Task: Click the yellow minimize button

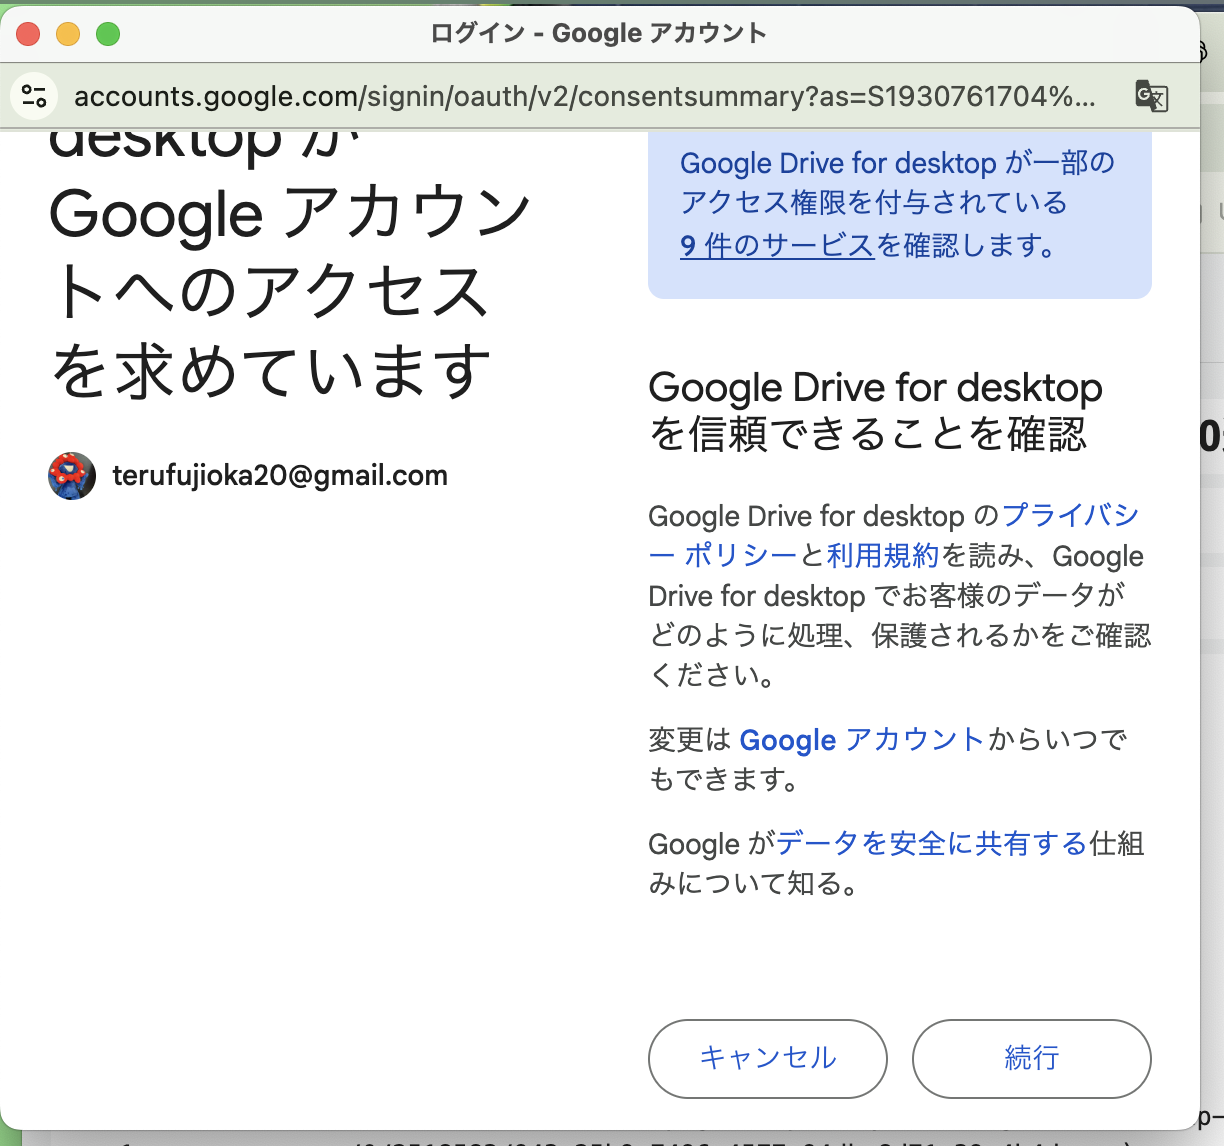Action: coord(68,33)
